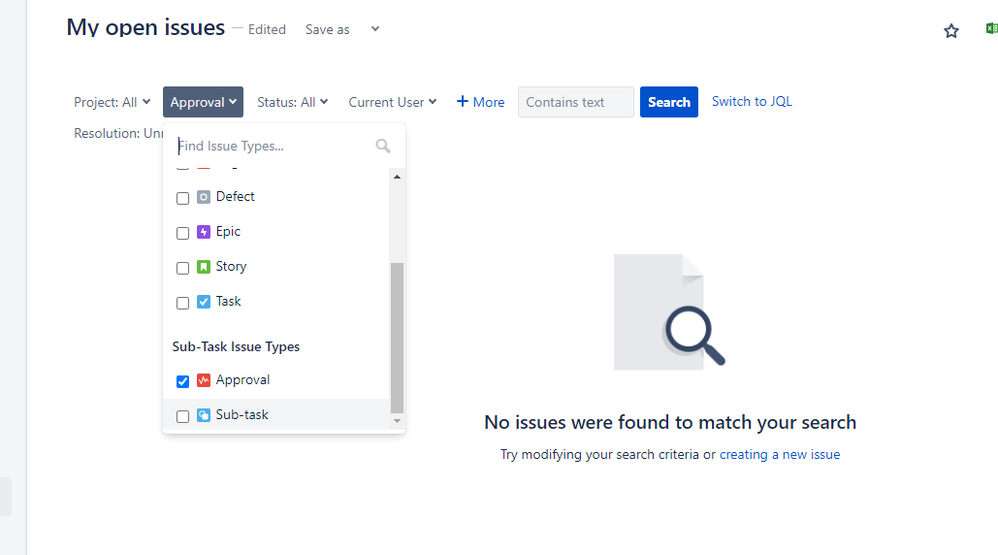Viewport: 998px width, 555px height.
Task: Click the dropdown list scroll up arrow
Action: (397, 176)
